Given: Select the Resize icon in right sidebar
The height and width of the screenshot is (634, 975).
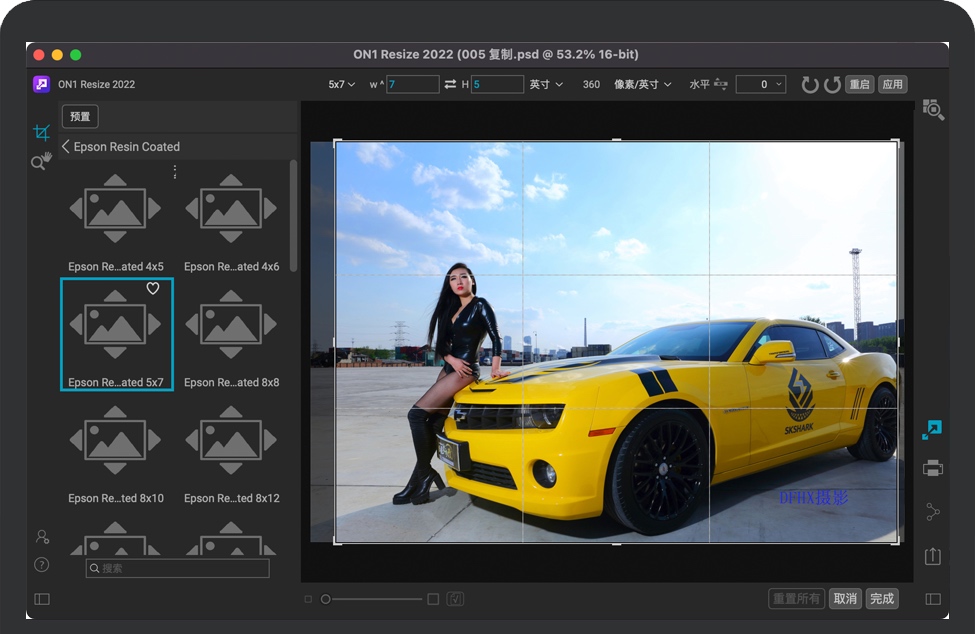Looking at the screenshot, I should point(932,429).
